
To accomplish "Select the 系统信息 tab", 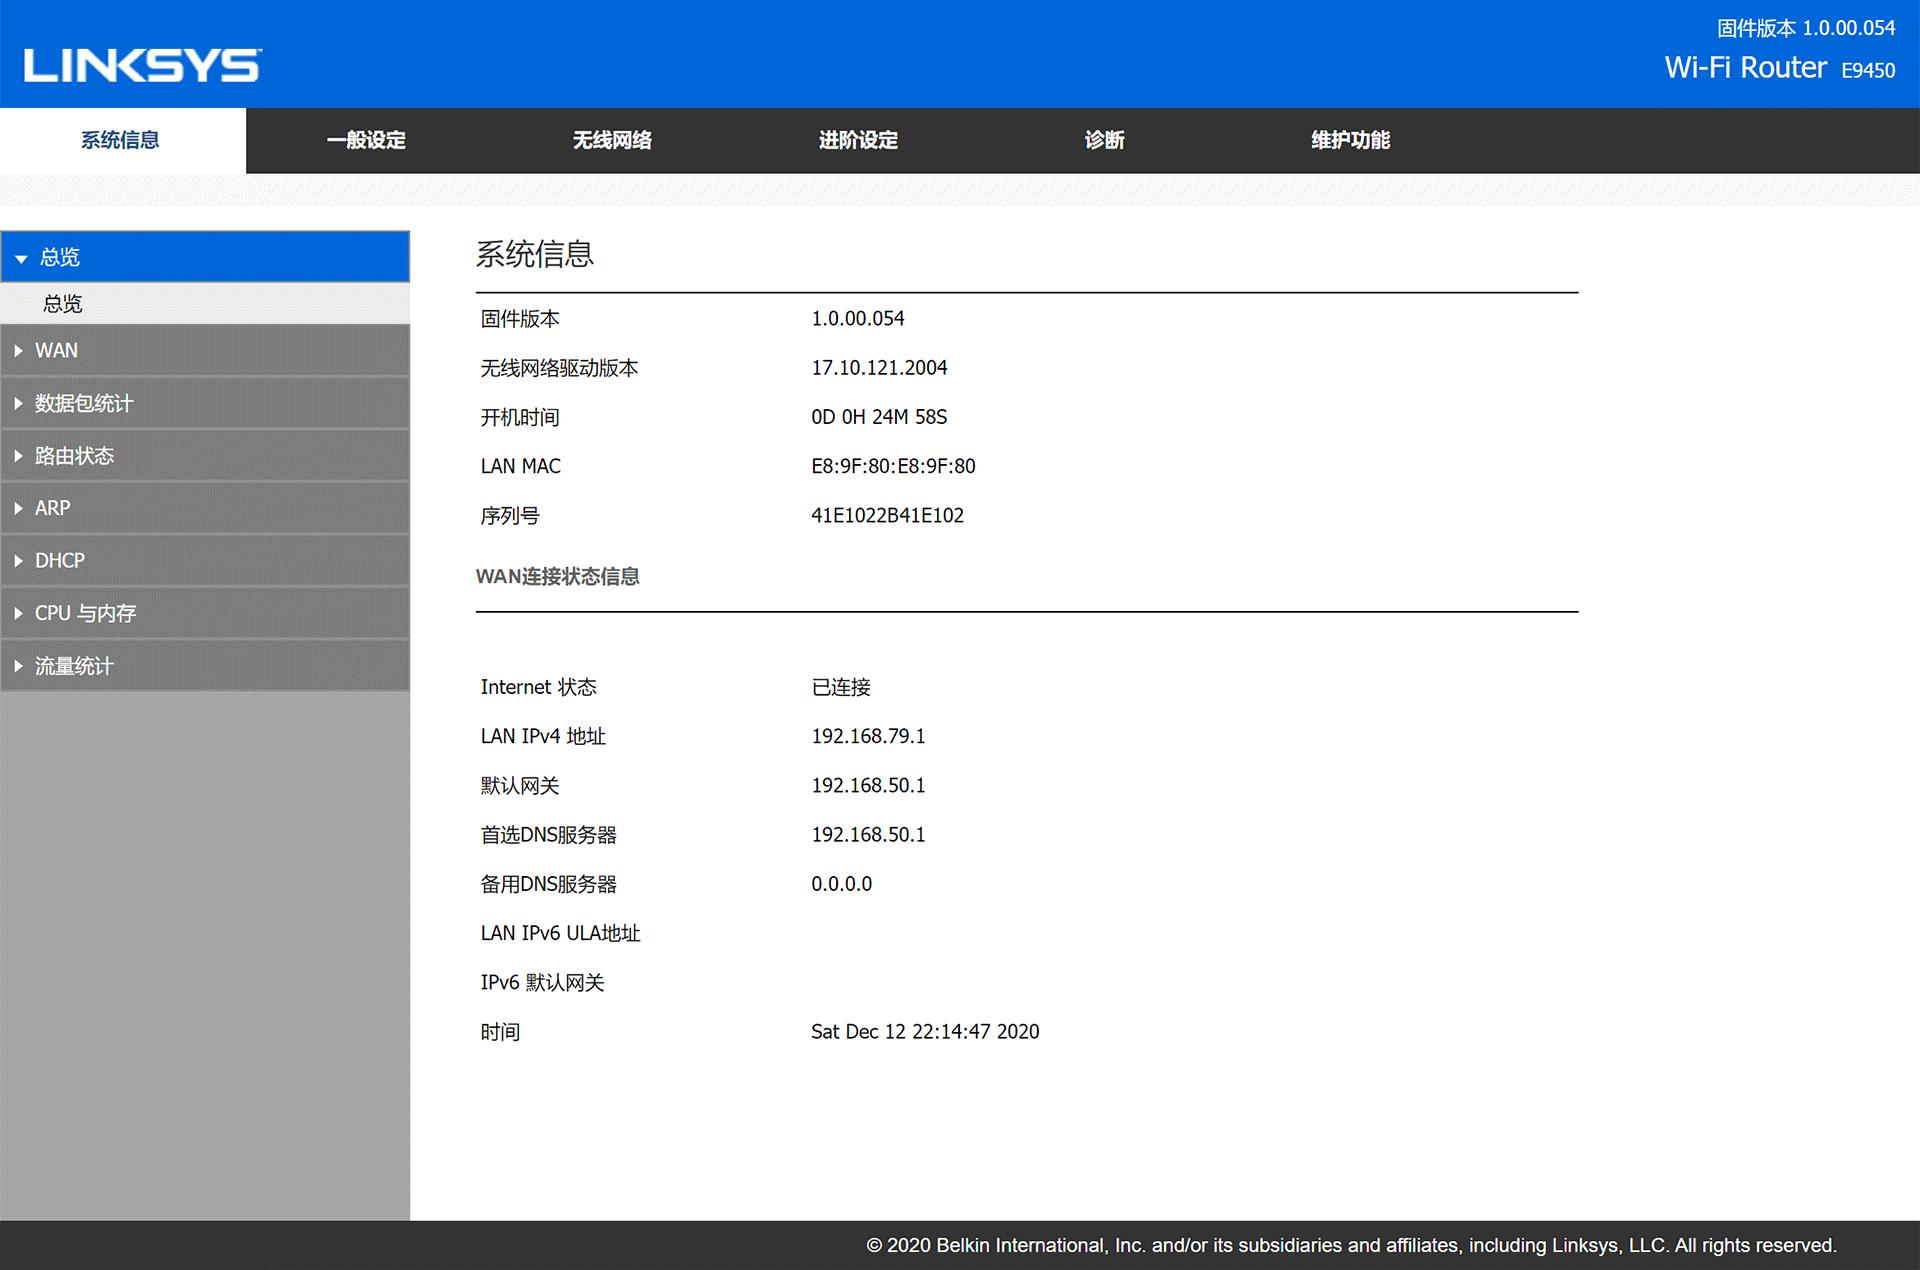I will click(120, 141).
